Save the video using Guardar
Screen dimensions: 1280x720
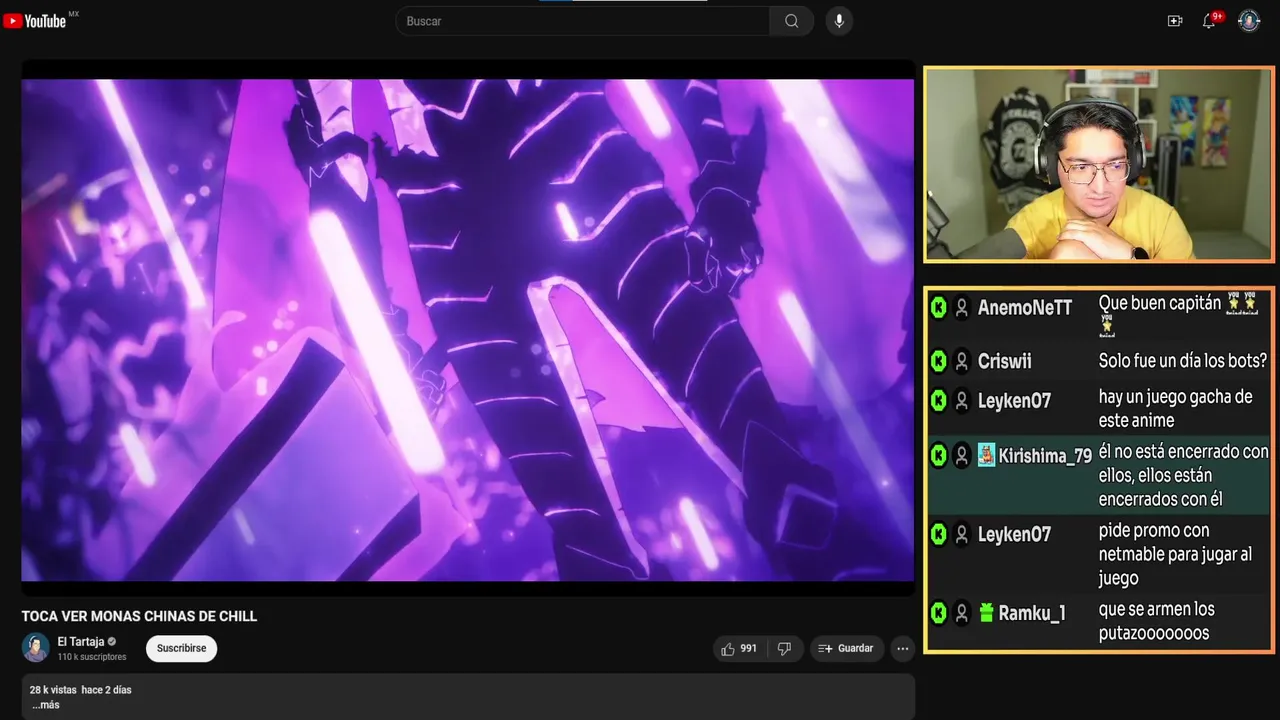[846, 649]
